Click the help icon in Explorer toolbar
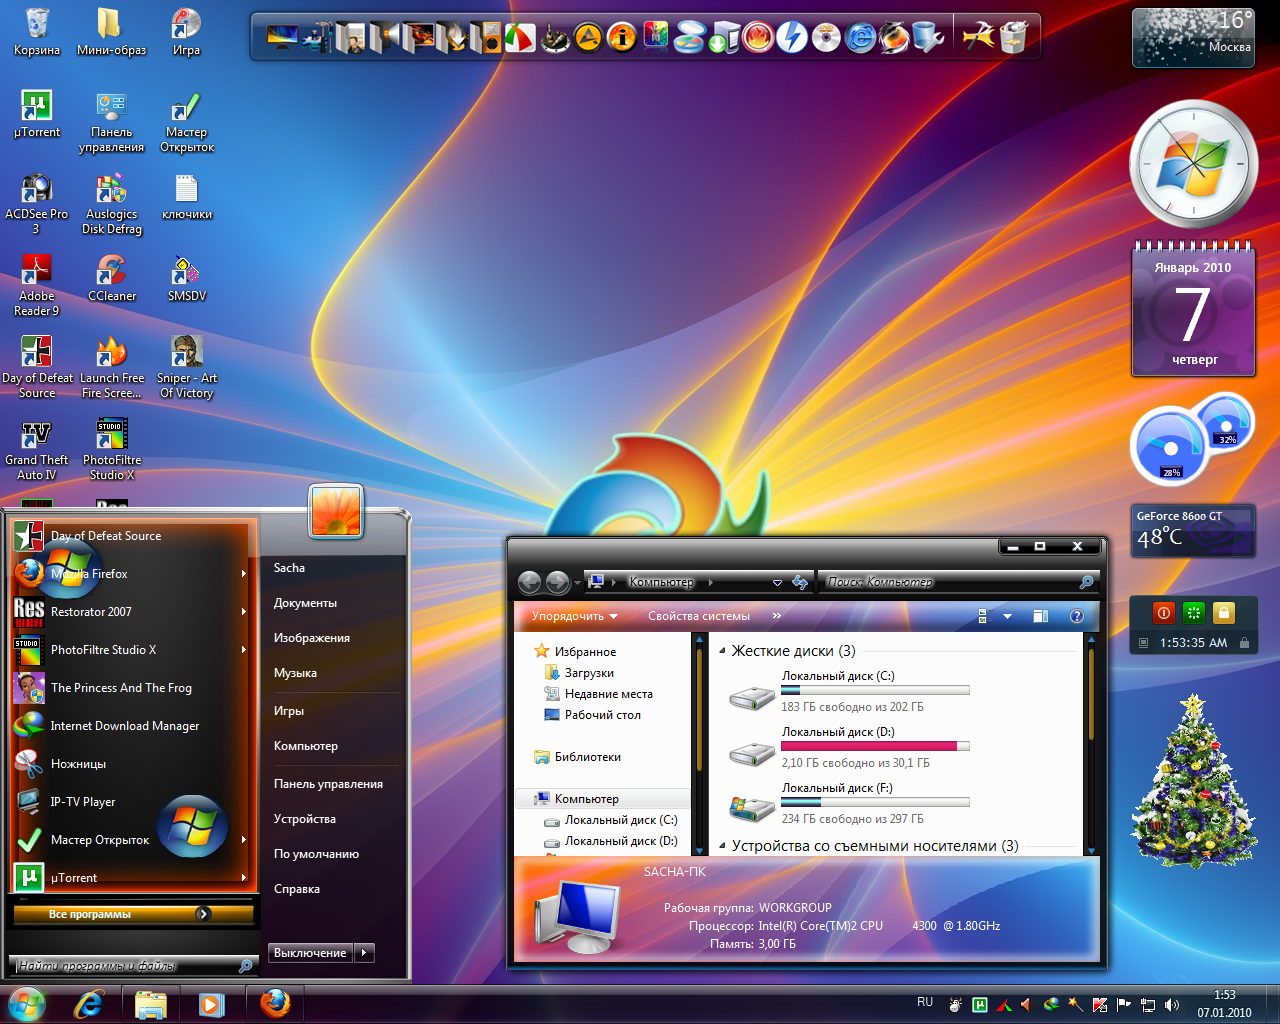The width and height of the screenshot is (1280, 1024). 1077,616
